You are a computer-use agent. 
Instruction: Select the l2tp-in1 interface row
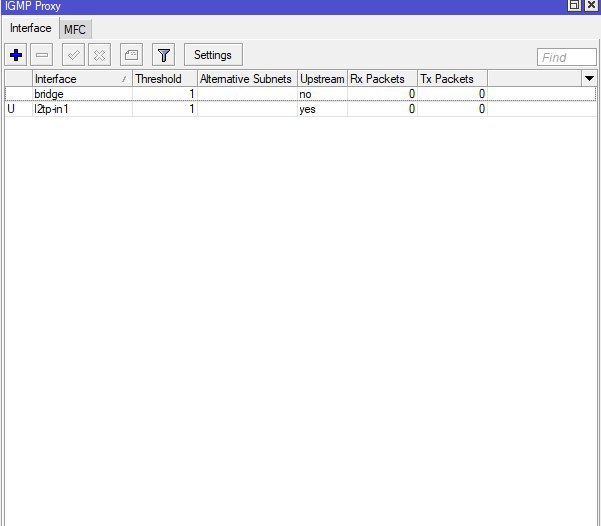[300, 109]
